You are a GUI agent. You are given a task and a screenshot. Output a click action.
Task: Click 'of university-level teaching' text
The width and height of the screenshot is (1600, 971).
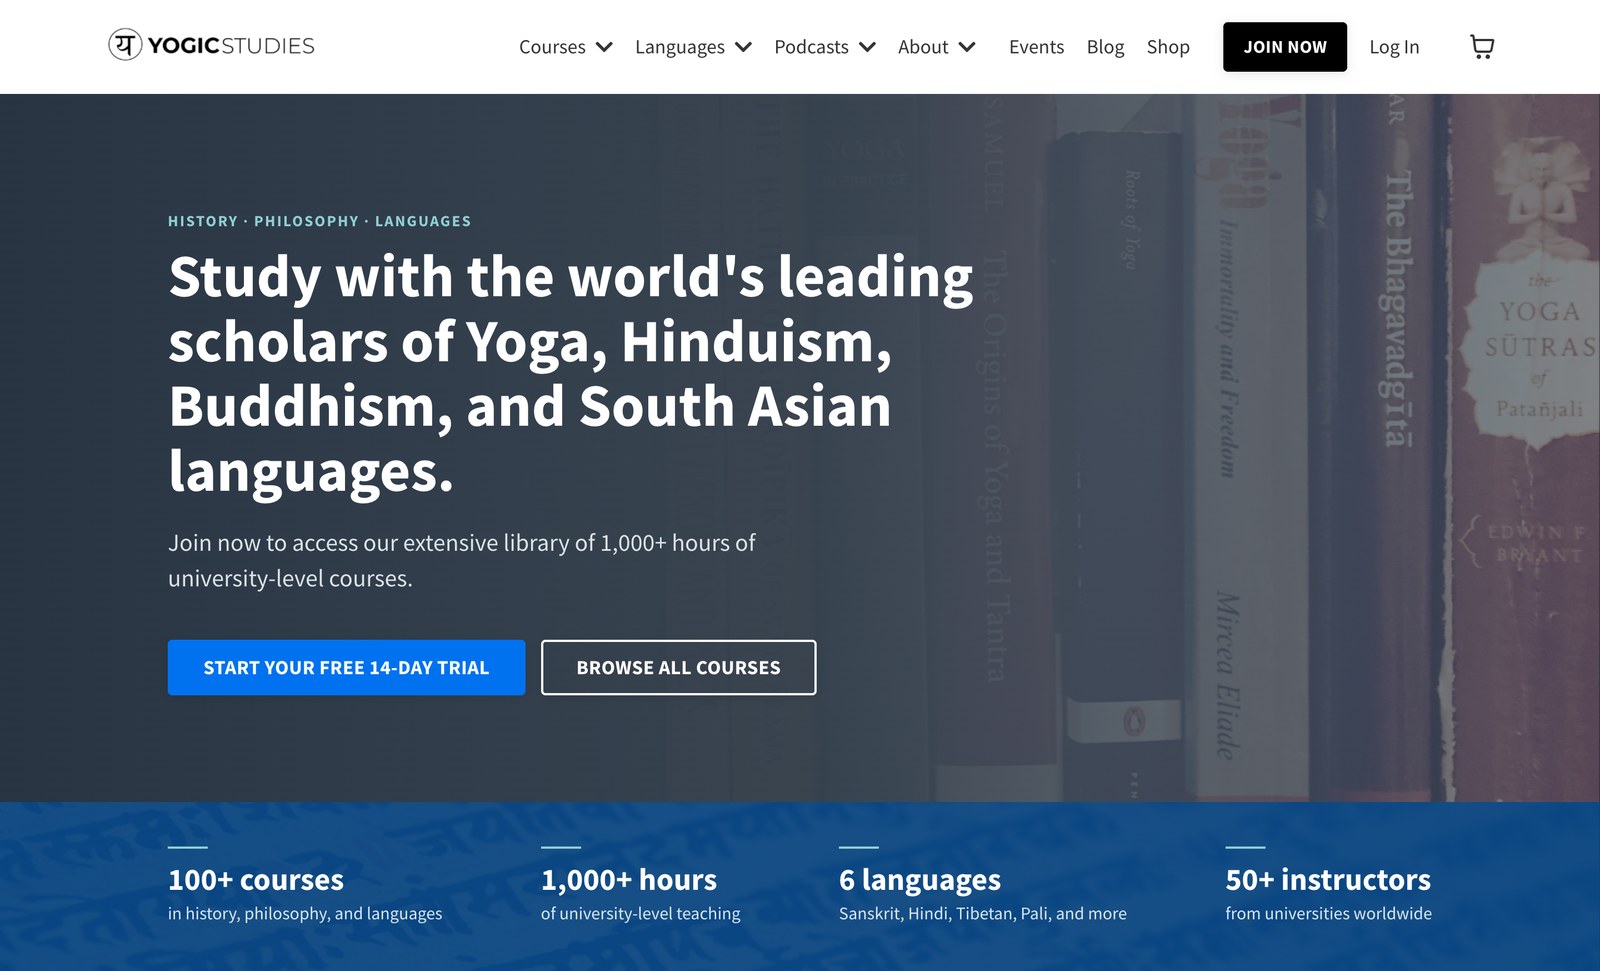click(641, 913)
